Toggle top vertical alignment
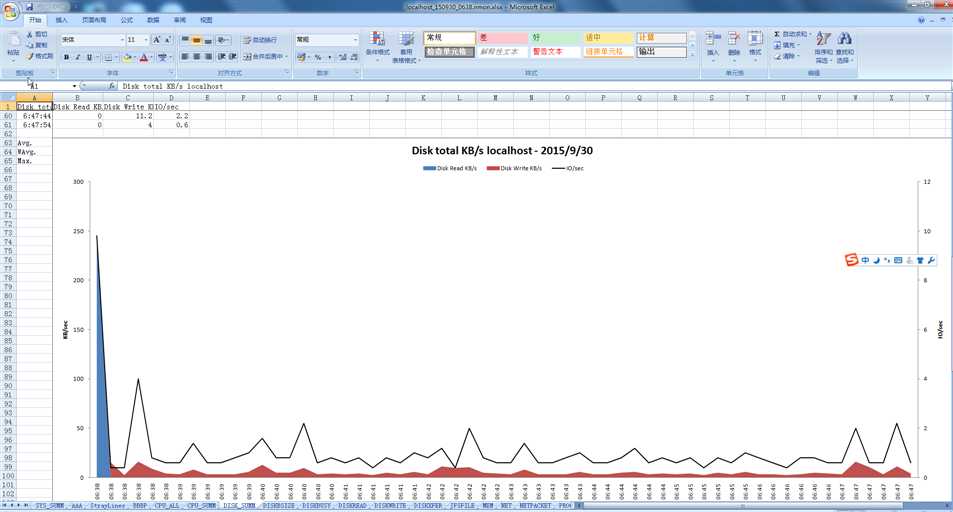 [185, 40]
